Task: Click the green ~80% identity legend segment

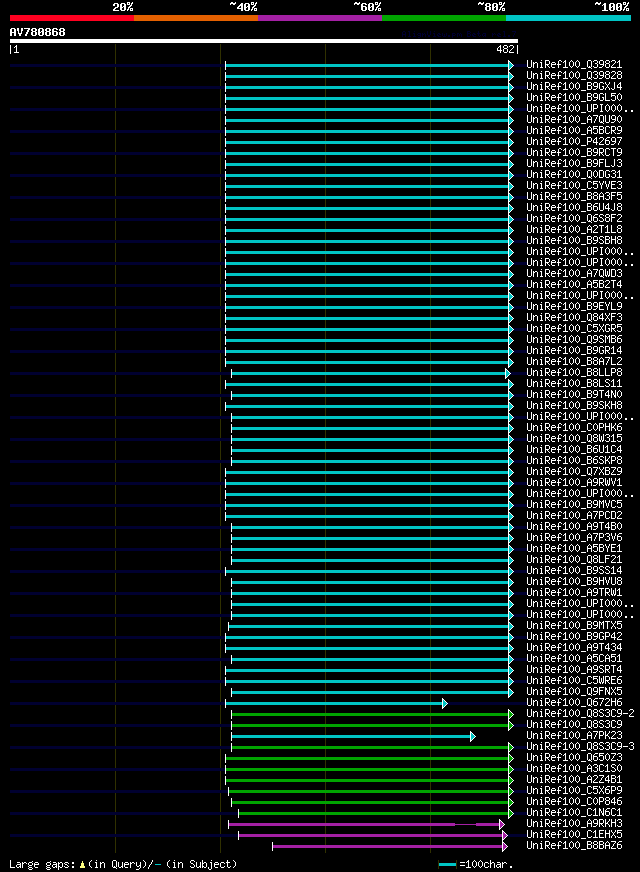Action: 444,18
